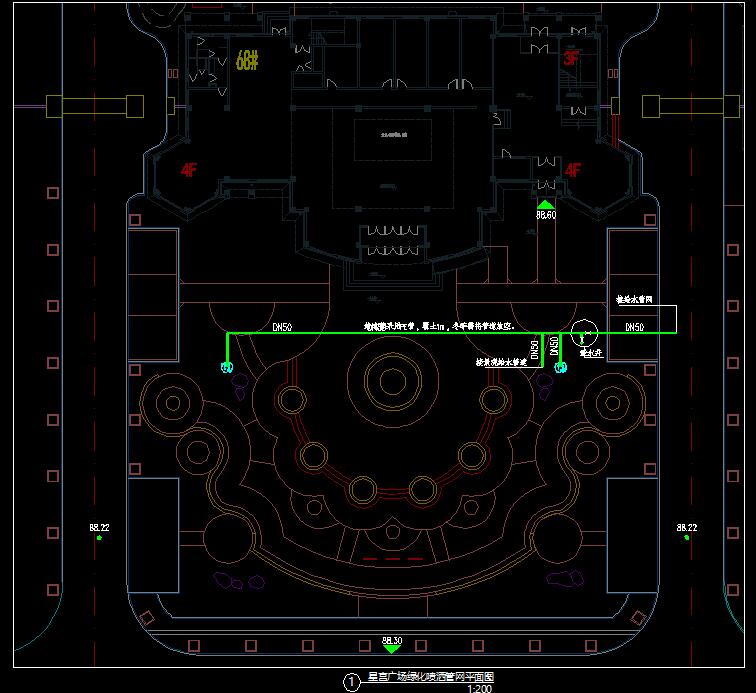The height and width of the screenshot is (693, 756).
Task: Select the long PE管 pipe note annotation
Action: pos(439,326)
